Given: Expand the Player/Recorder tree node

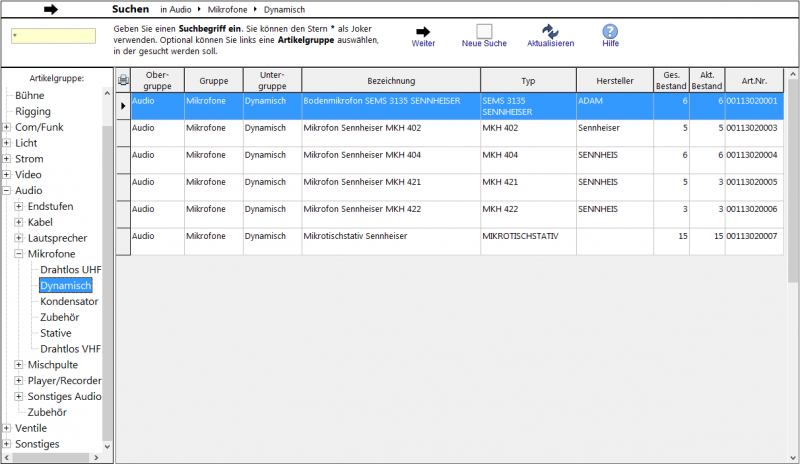Looking at the screenshot, I should (x=19, y=380).
